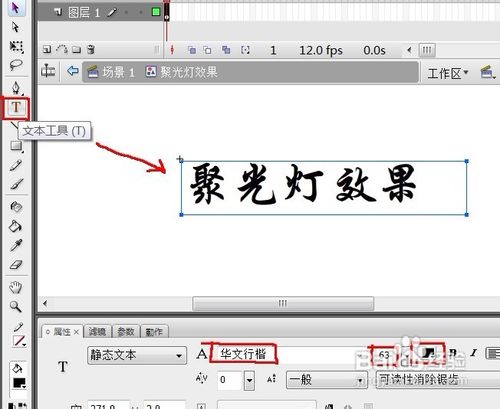The height and width of the screenshot is (409, 500).
Task: Toggle outline square on layer 图层 1
Action: click(x=156, y=12)
